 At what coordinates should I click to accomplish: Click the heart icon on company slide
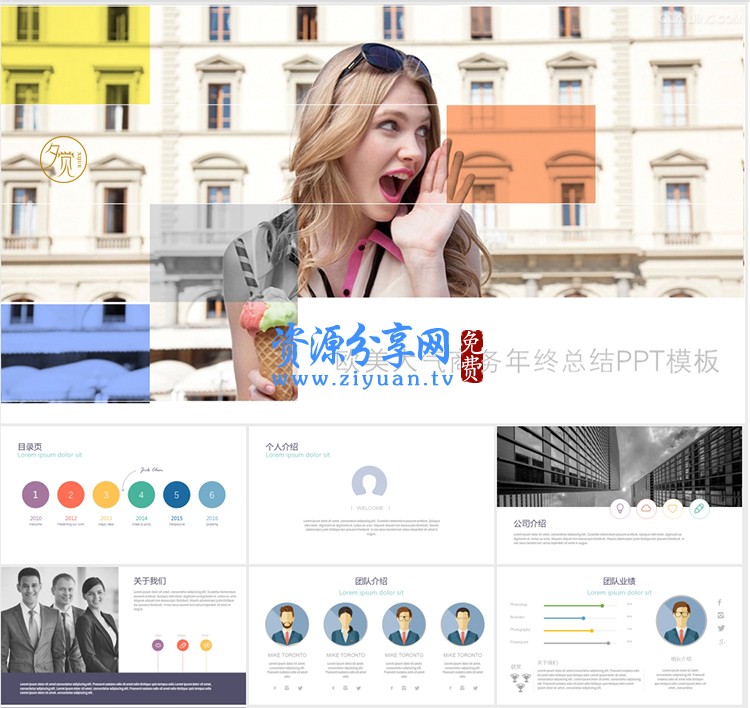[673, 508]
